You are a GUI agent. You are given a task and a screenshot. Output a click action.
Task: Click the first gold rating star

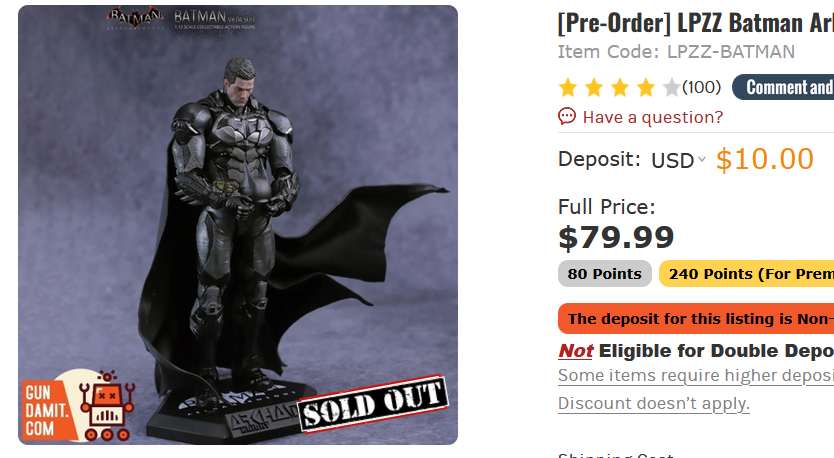pyautogui.click(x=568, y=87)
